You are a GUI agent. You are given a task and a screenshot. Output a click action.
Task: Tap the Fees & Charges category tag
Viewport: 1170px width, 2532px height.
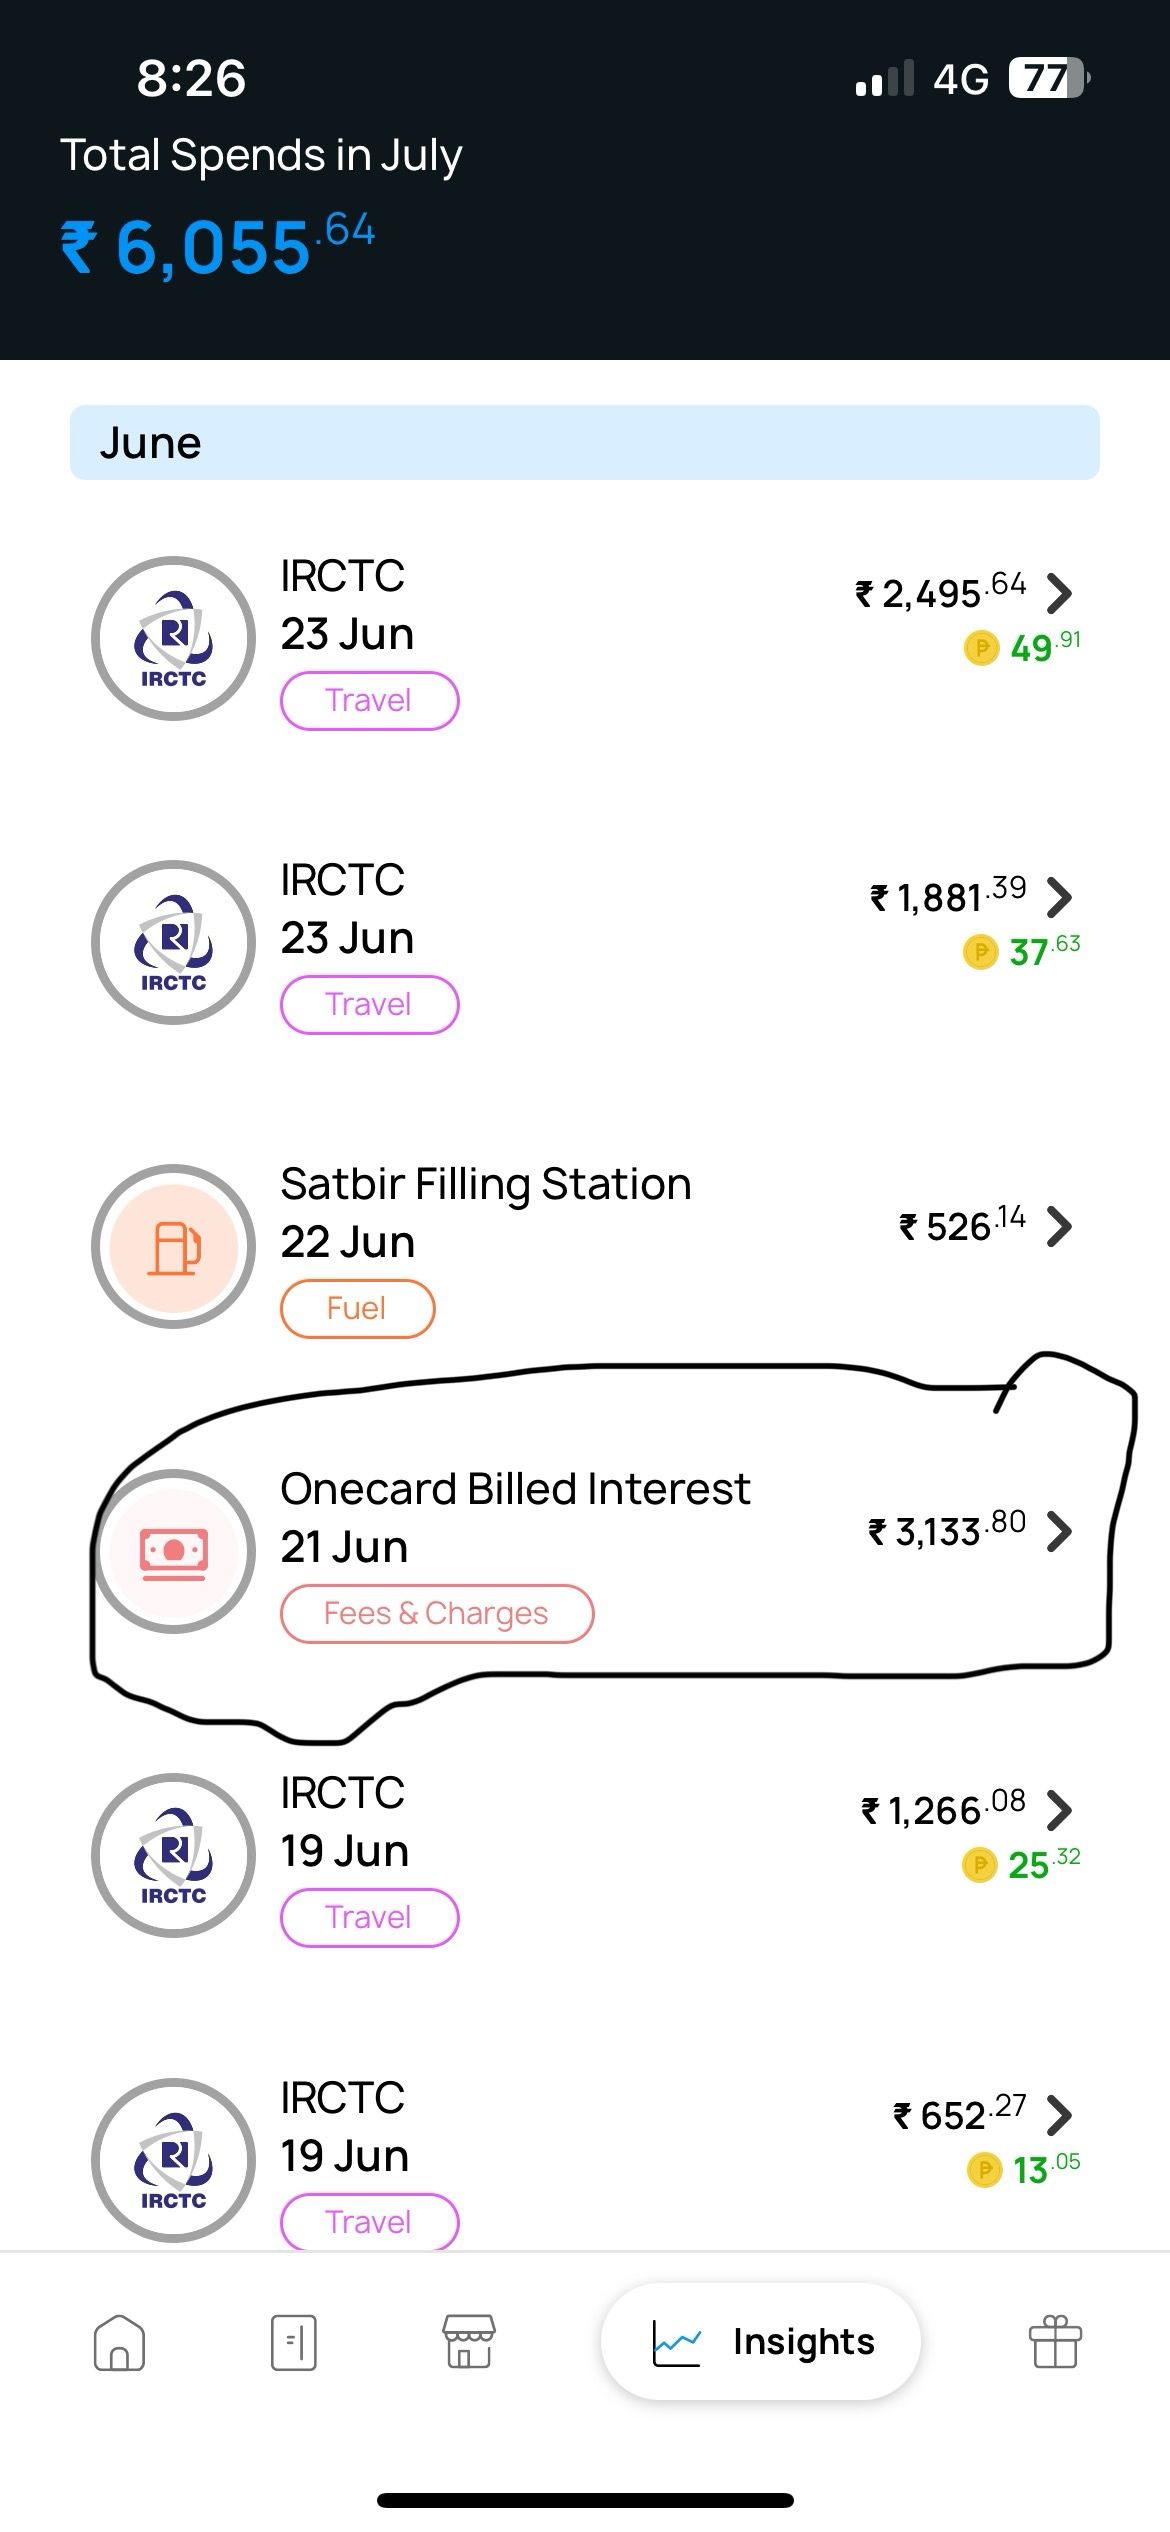point(437,1613)
